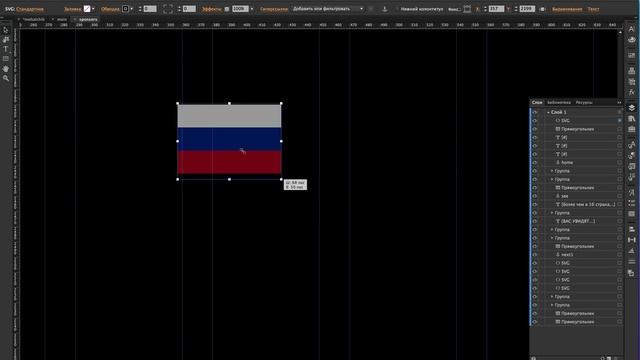Click the corner radius brackets icon

point(168,9)
